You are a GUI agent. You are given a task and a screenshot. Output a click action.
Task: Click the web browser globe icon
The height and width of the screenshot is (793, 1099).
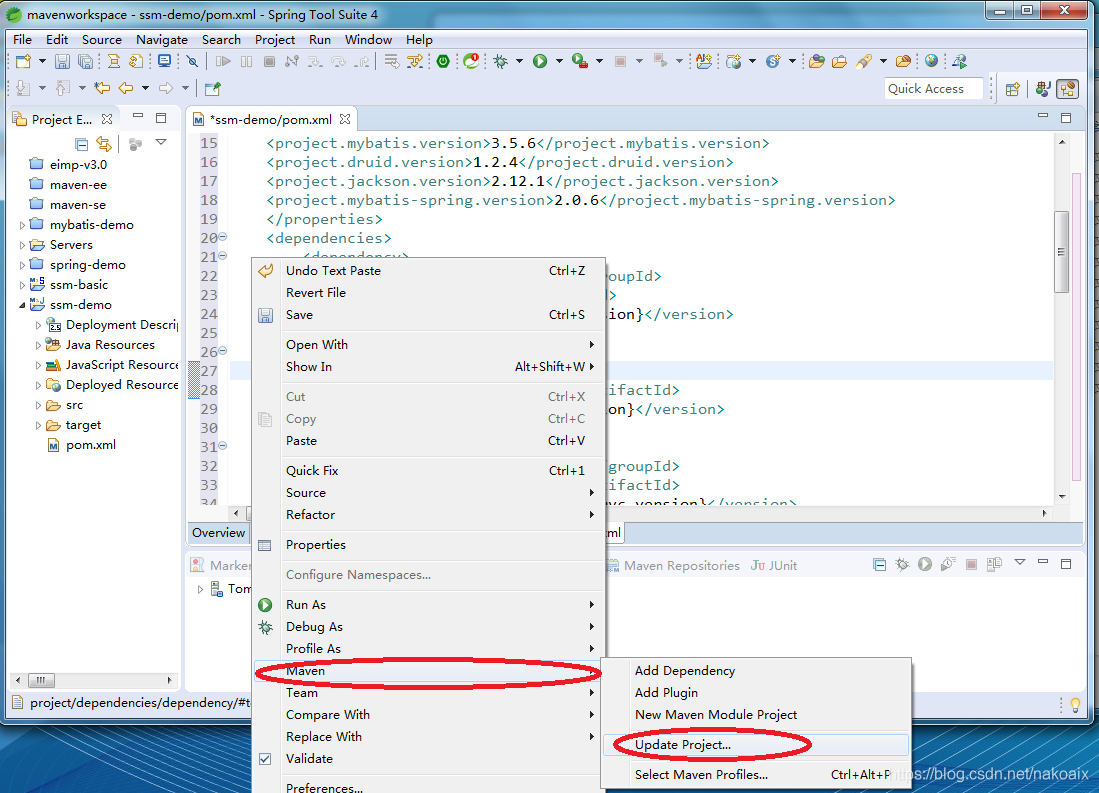[931, 62]
